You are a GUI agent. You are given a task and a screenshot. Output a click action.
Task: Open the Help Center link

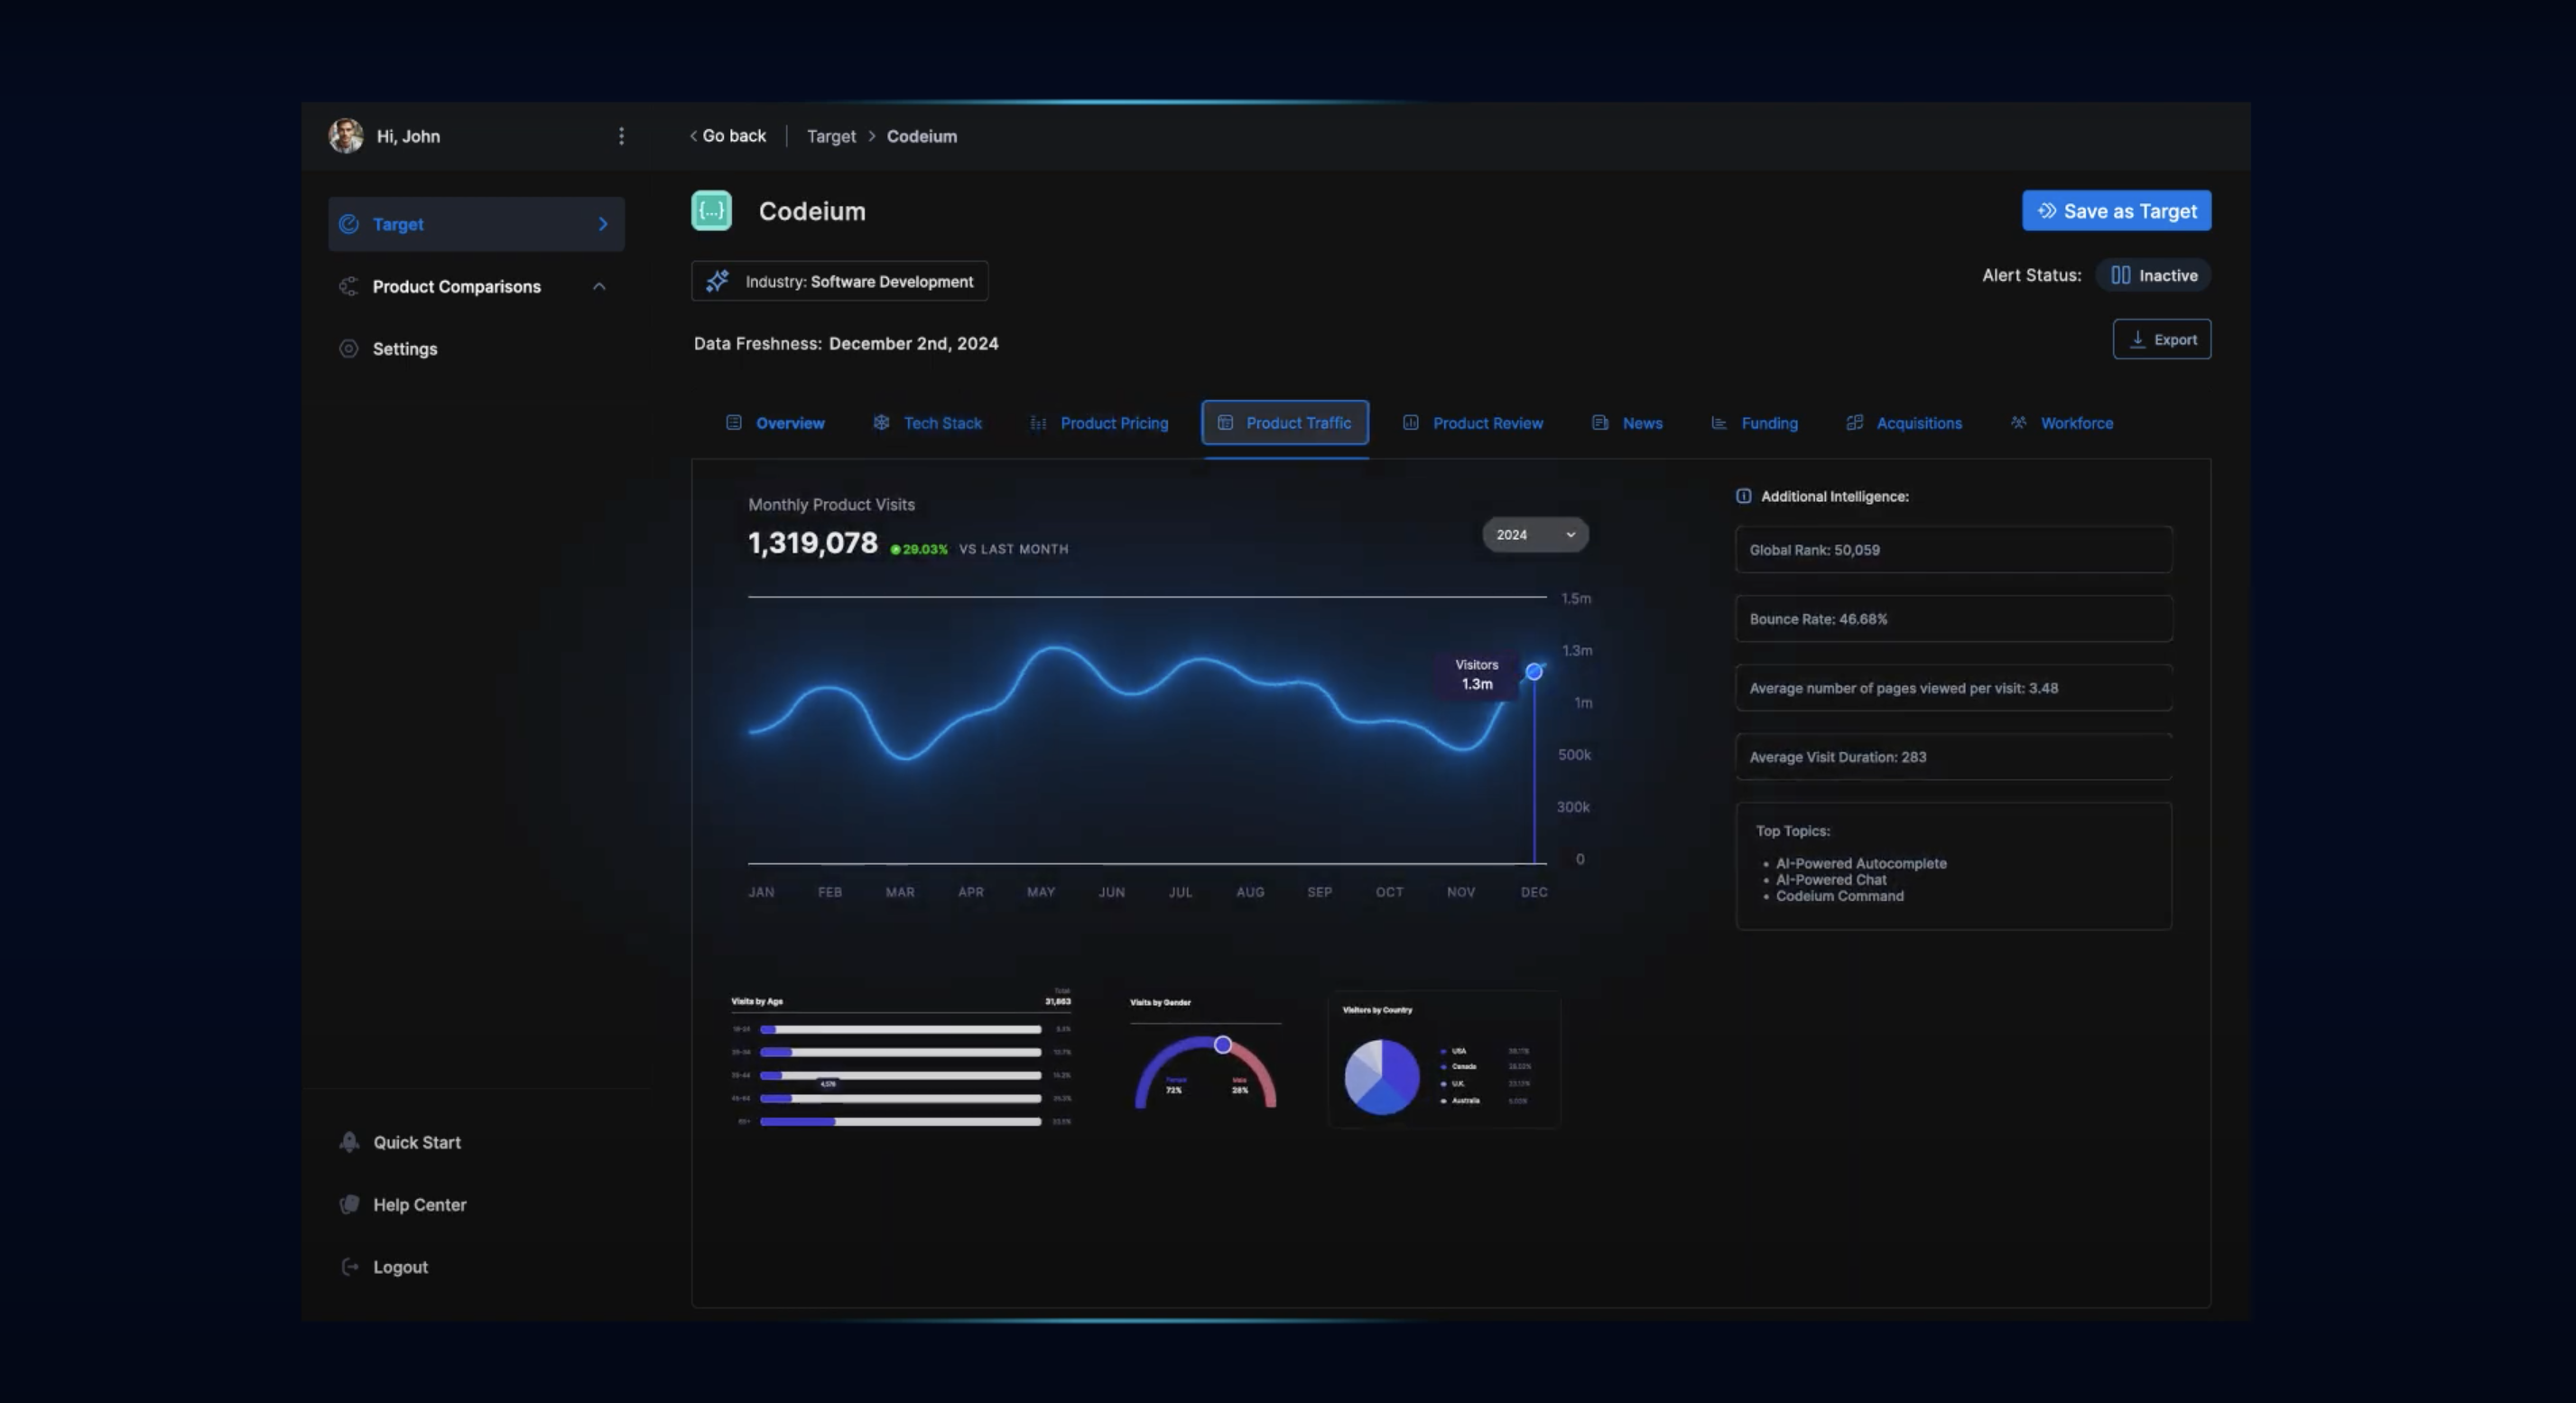tap(419, 1204)
